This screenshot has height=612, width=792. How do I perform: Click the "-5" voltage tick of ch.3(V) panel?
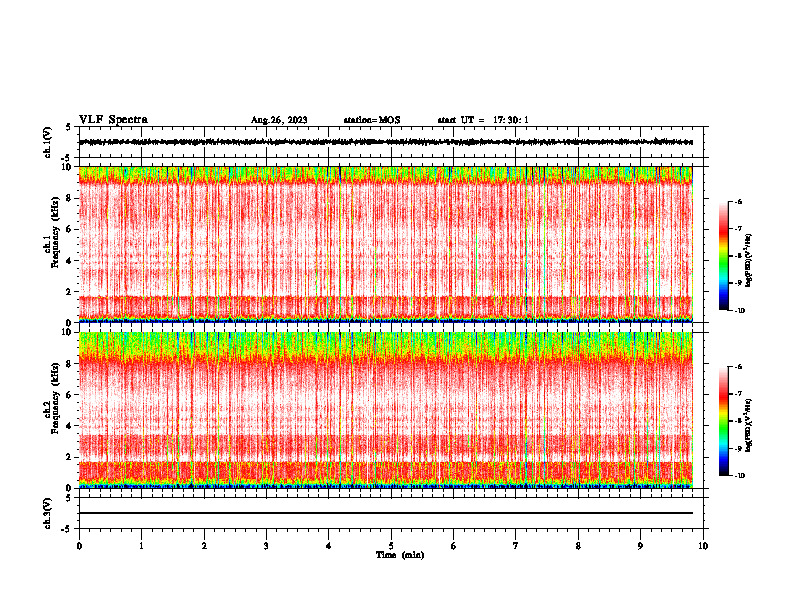(x=66, y=529)
